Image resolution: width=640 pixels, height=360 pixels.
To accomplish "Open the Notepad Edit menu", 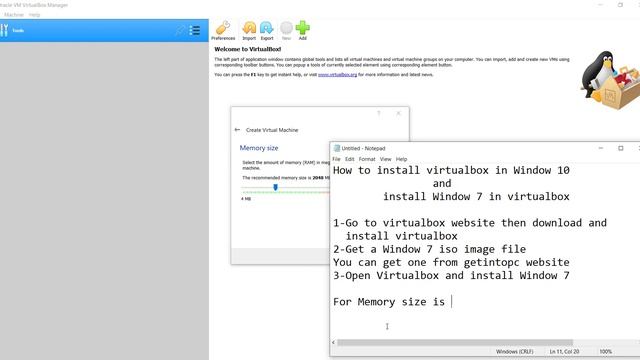I will click(350, 159).
